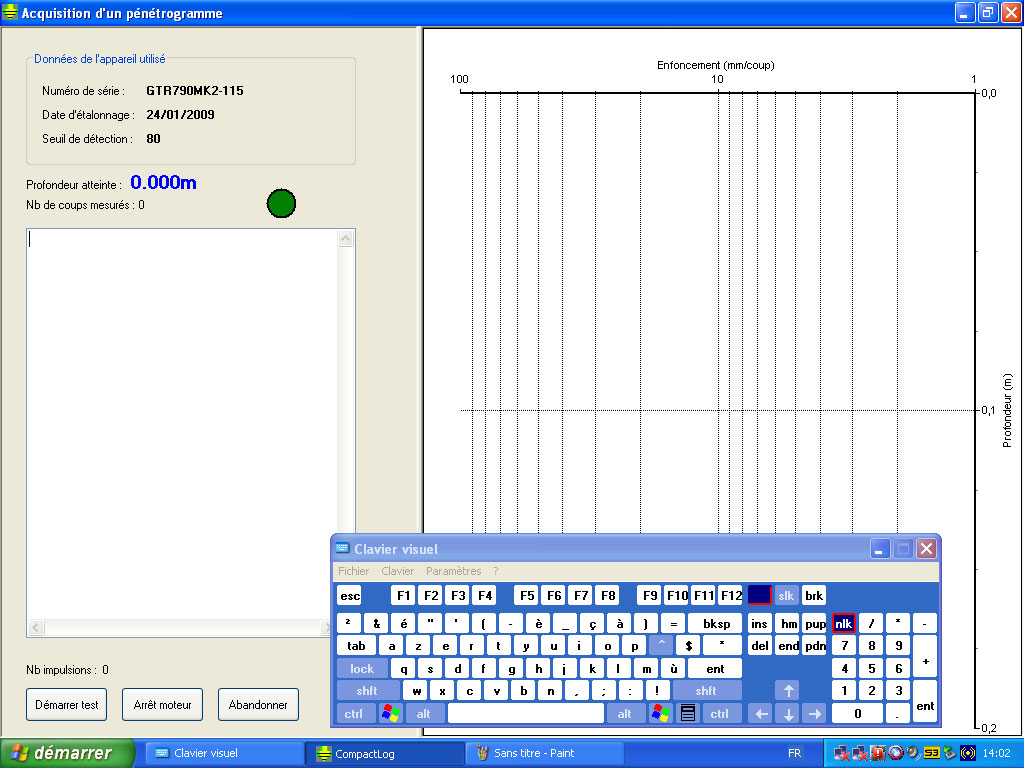1024x768 pixels.
Task: Click the circumflex ^ key
Action: (661, 646)
